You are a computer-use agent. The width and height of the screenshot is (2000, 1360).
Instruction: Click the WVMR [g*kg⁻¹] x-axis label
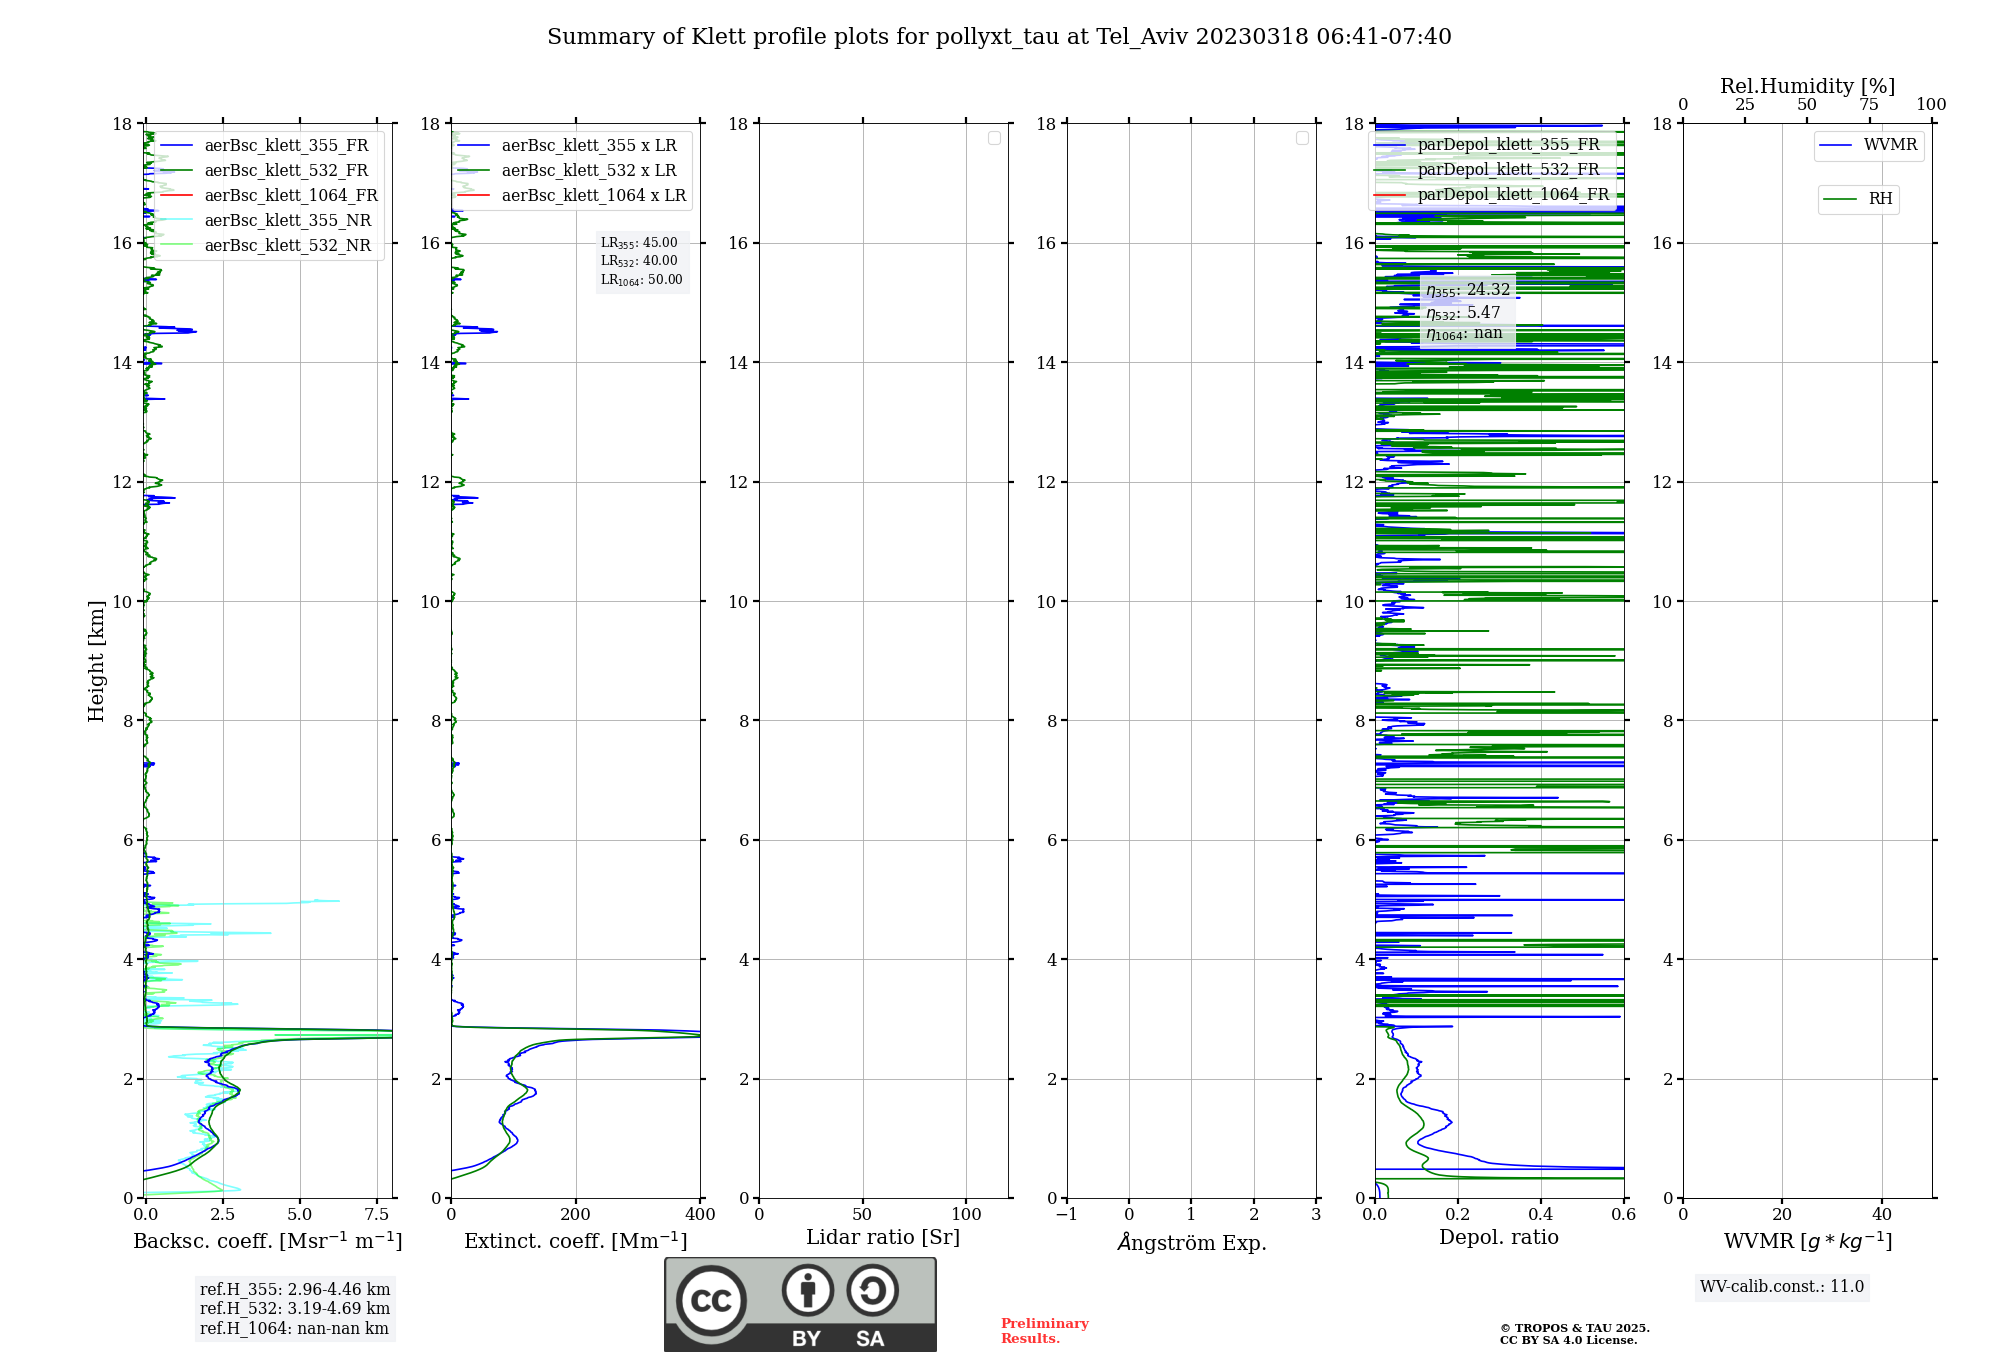pos(1808,1241)
